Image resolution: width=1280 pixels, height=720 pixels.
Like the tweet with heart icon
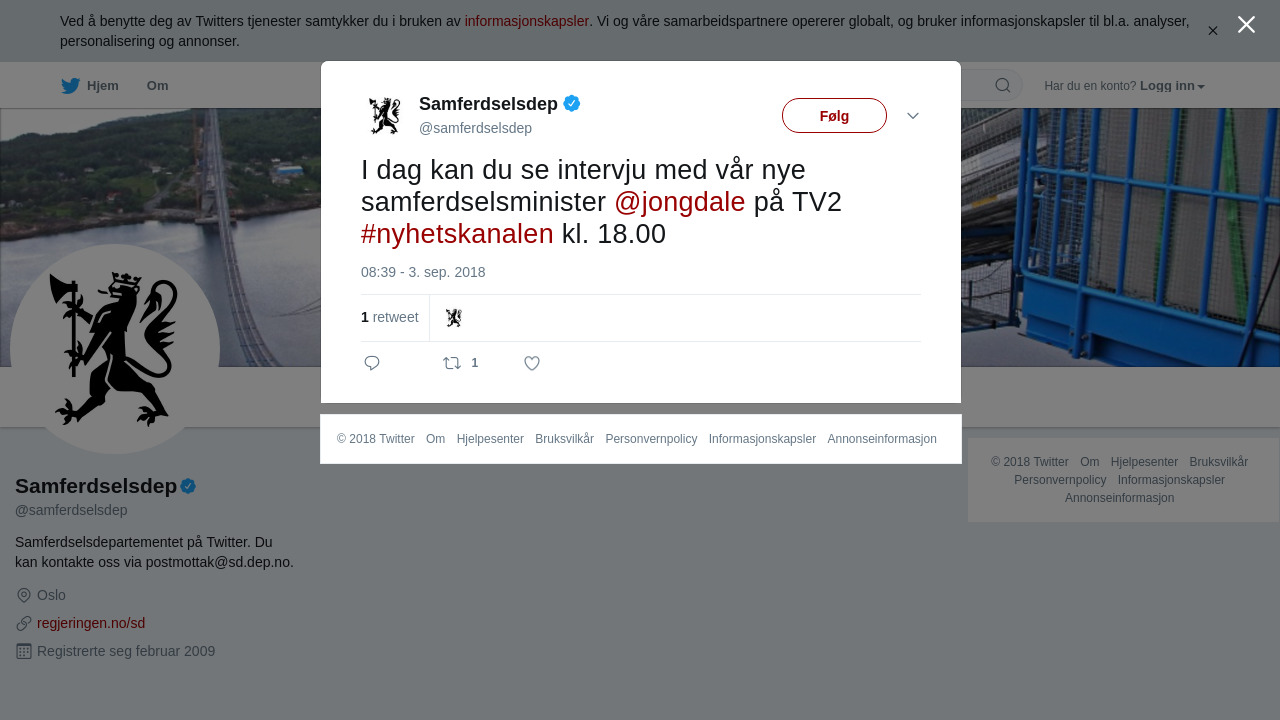pyautogui.click(x=532, y=363)
